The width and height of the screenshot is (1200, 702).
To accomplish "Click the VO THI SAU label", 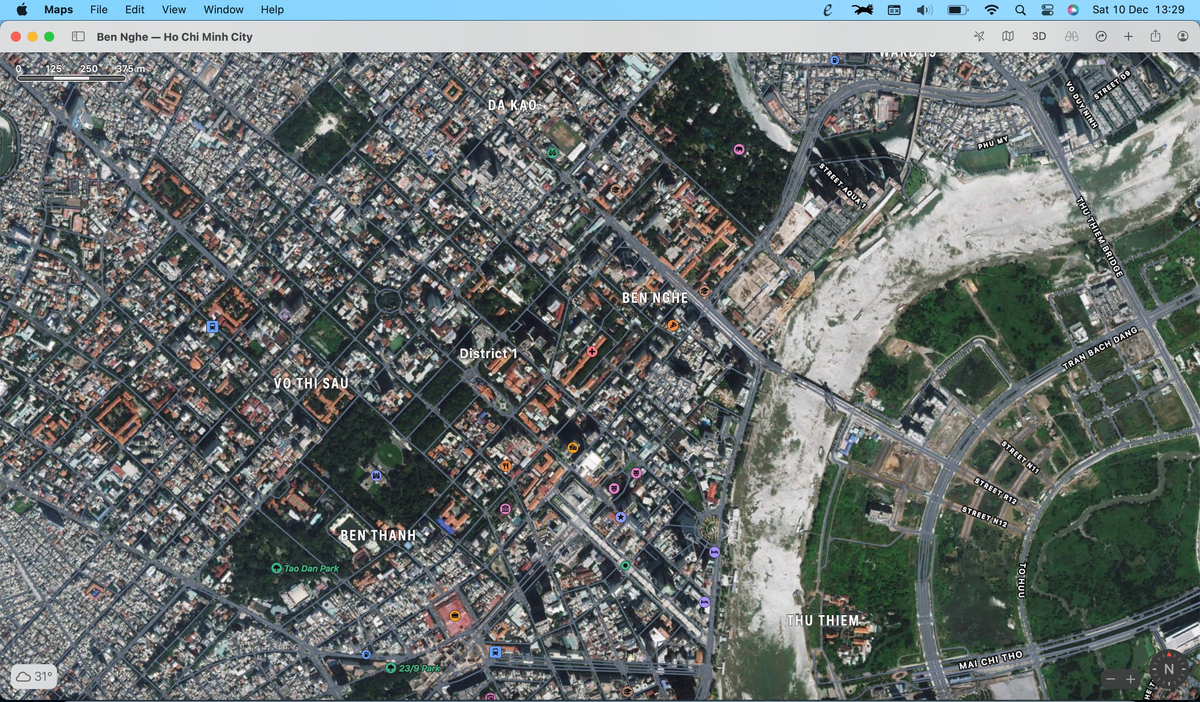I will click(x=311, y=383).
